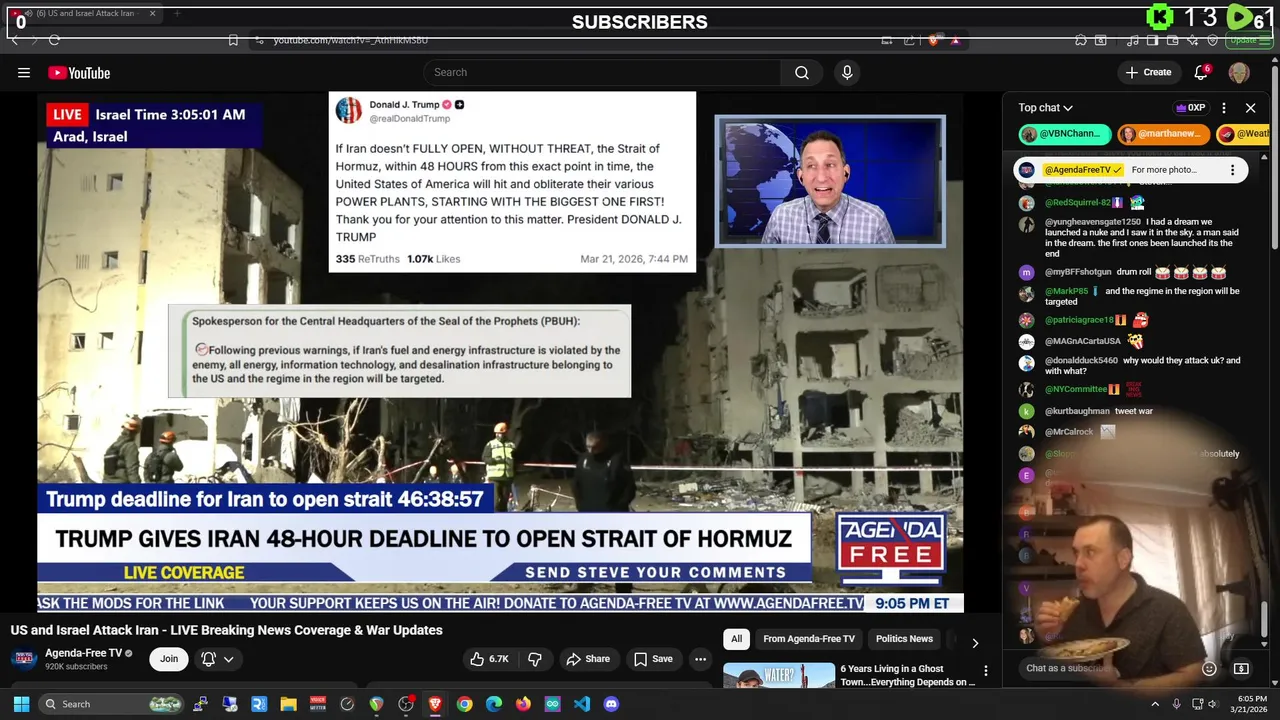Click the browser address bar URL
Viewport: 1280px width, 720px height.
point(350,40)
